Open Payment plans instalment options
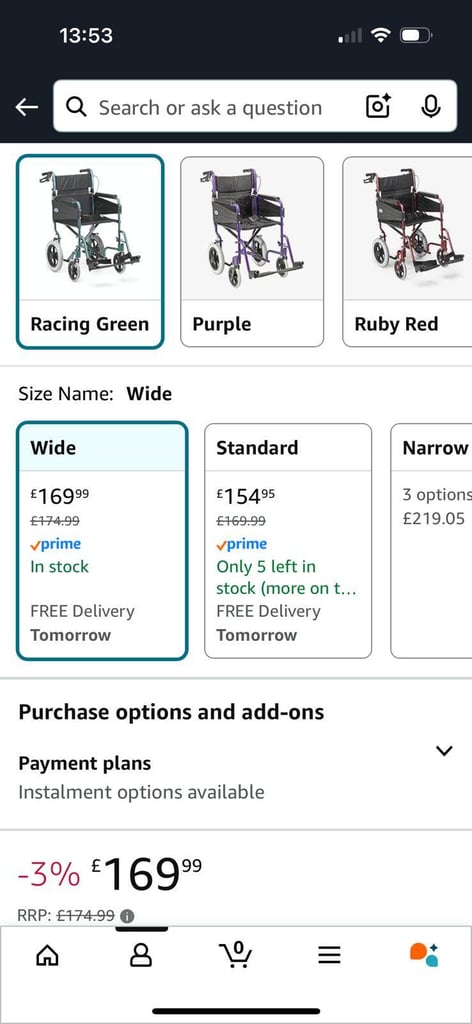472x1024 pixels. coord(236,777)
